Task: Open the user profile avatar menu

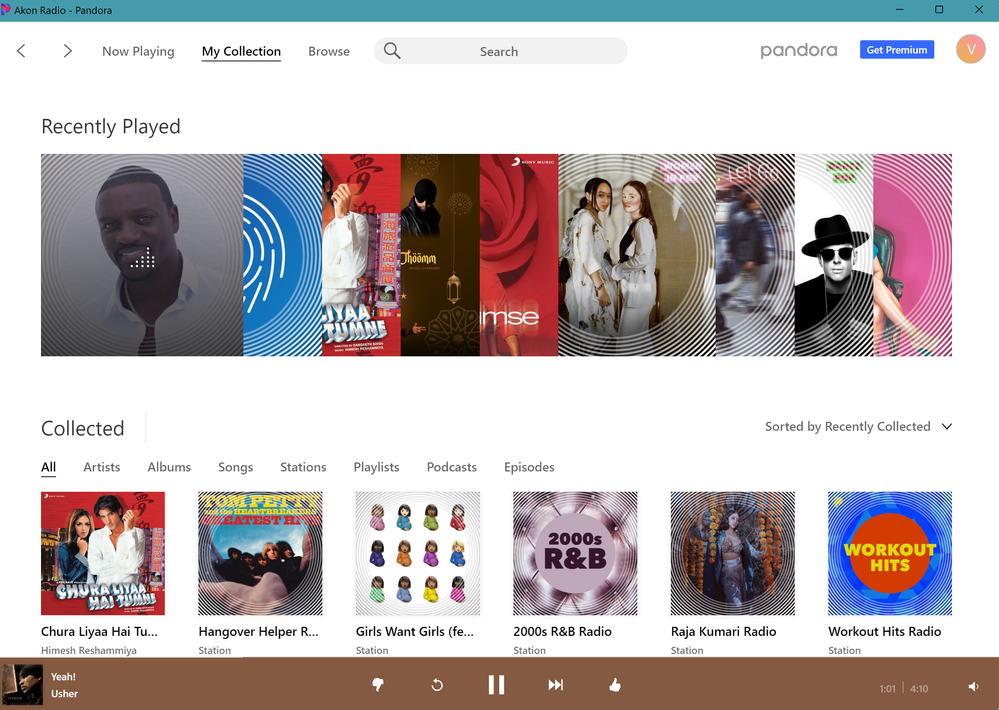Action: (970, 49)
